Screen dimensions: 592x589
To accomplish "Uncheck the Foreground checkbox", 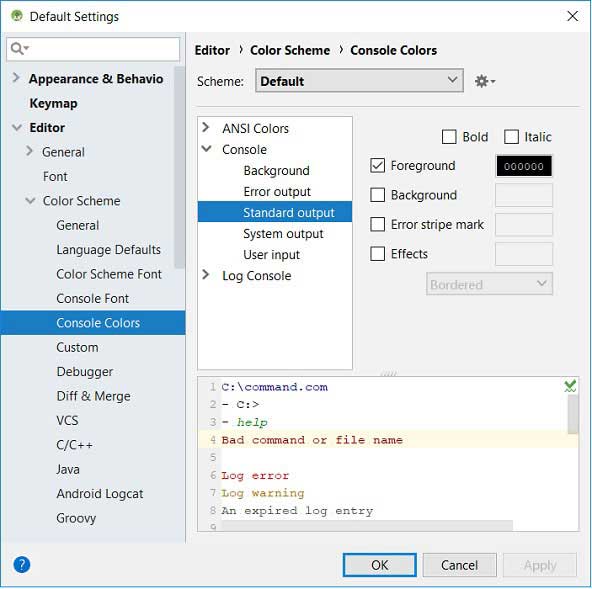I will tap(377, 165).
